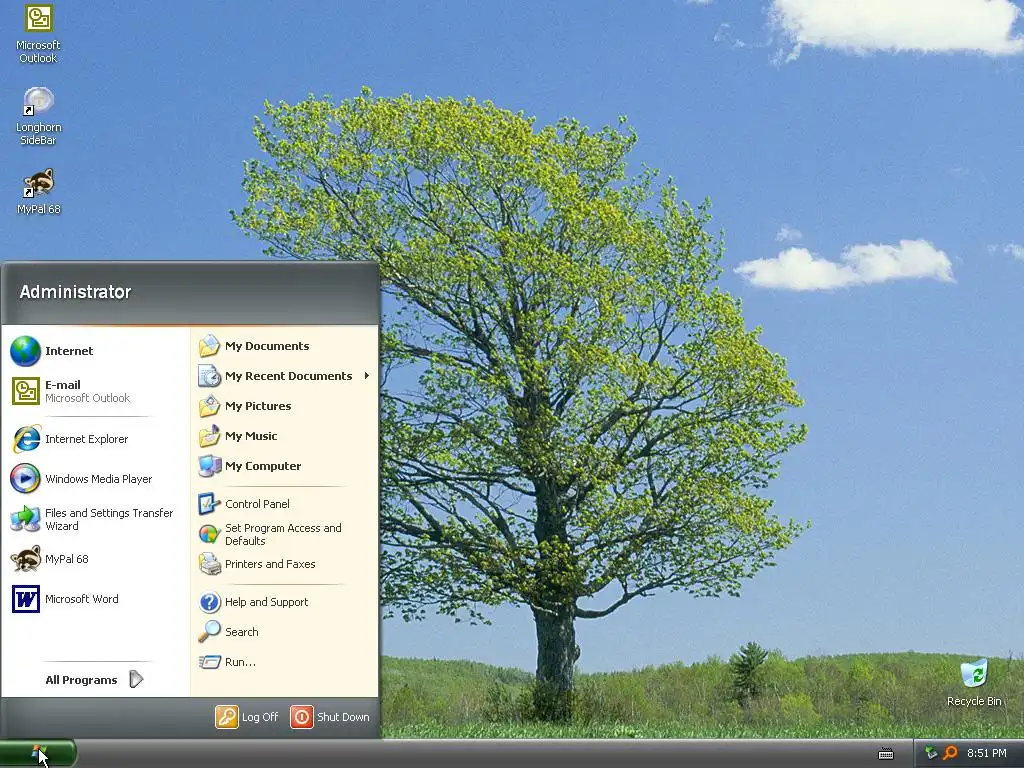The height and width of the screenshot is (768, 1024).
Task: Open My Documents label
Action: tap(267, 345)
